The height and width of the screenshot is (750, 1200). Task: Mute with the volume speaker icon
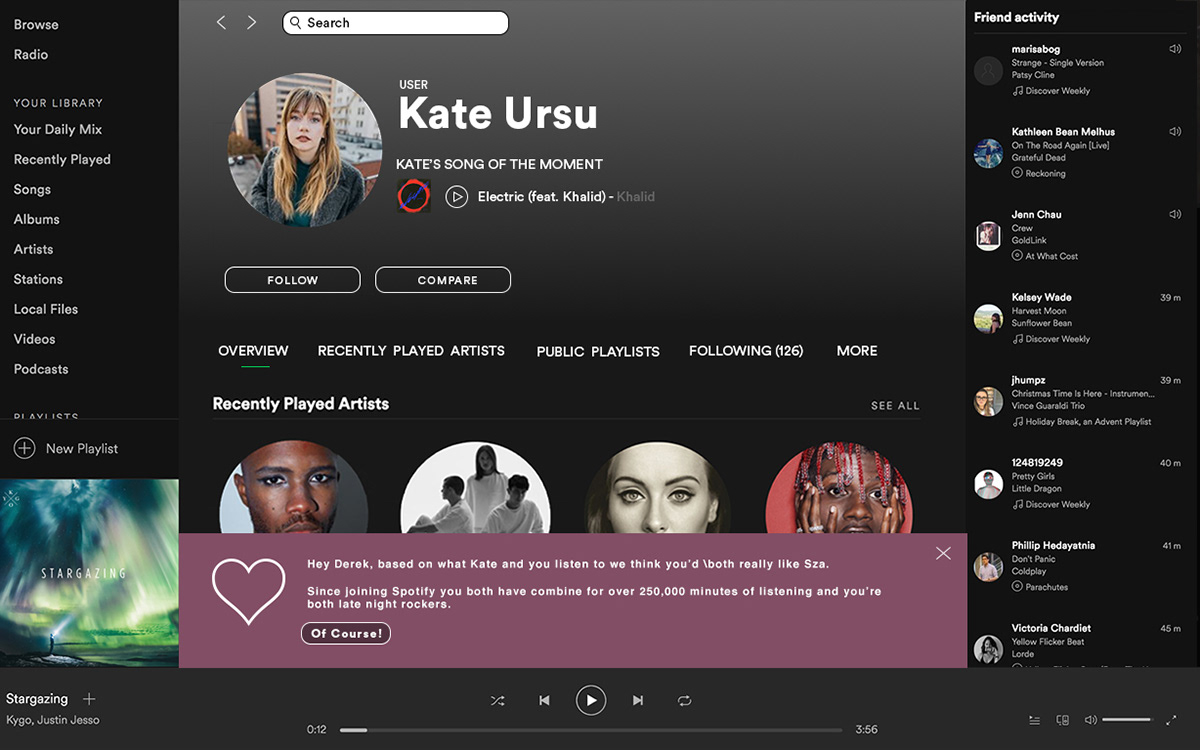(x=1091, y=720)
